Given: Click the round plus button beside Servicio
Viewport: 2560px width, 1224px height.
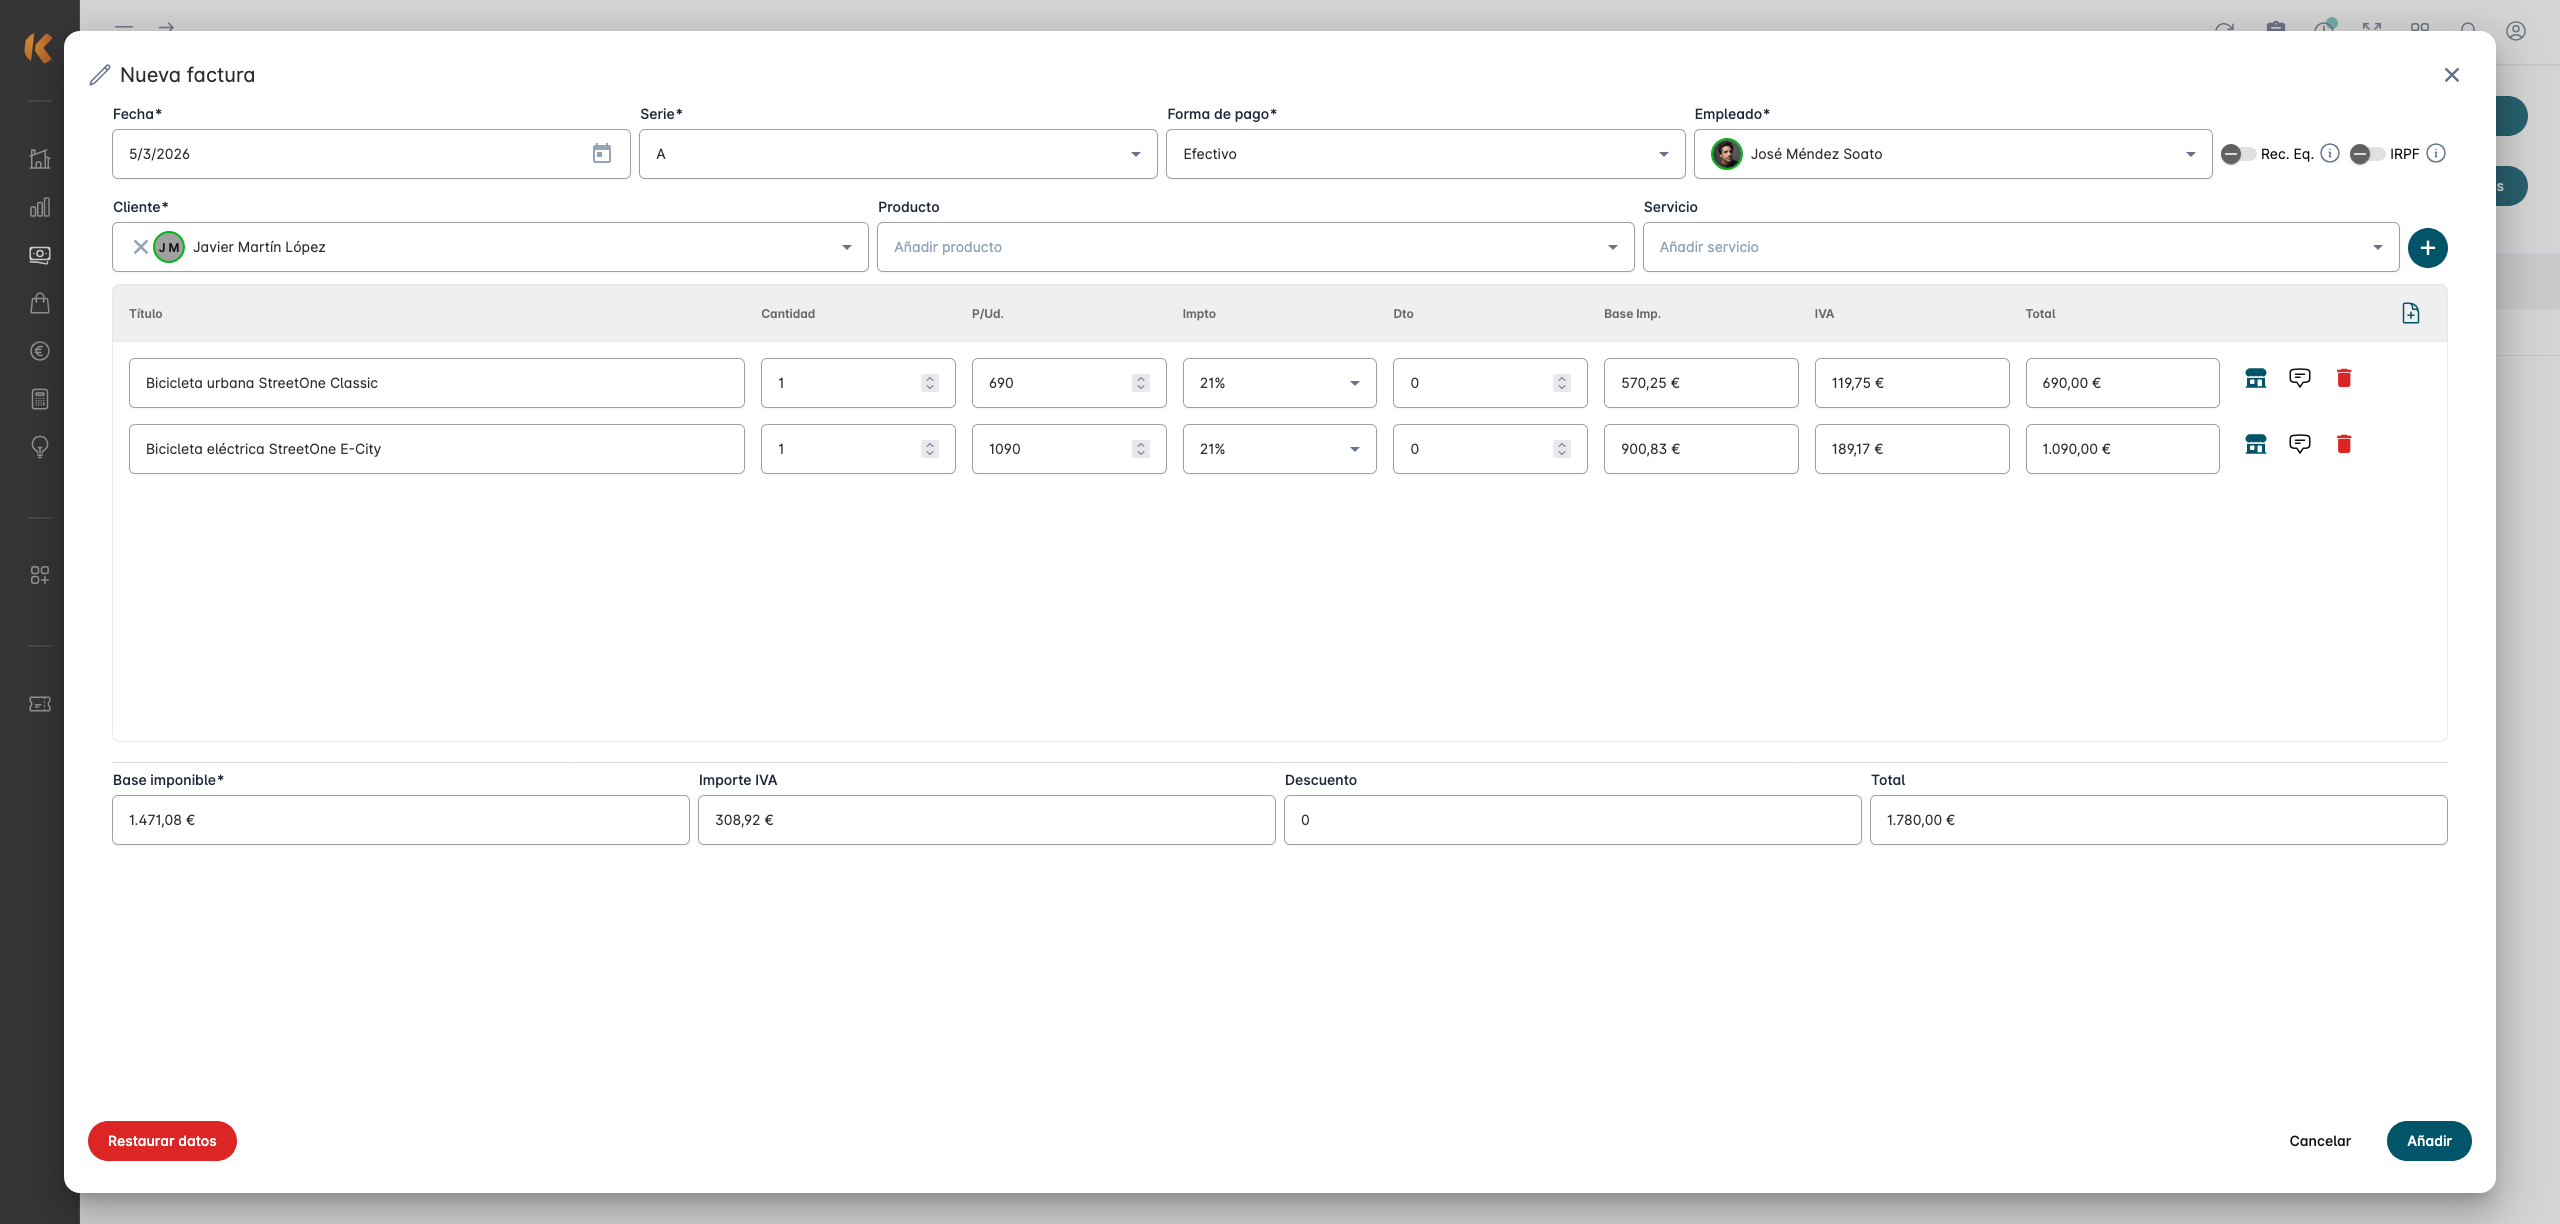Looking at the screenshot, I should pyautogui.click(x=2427, y=247).
